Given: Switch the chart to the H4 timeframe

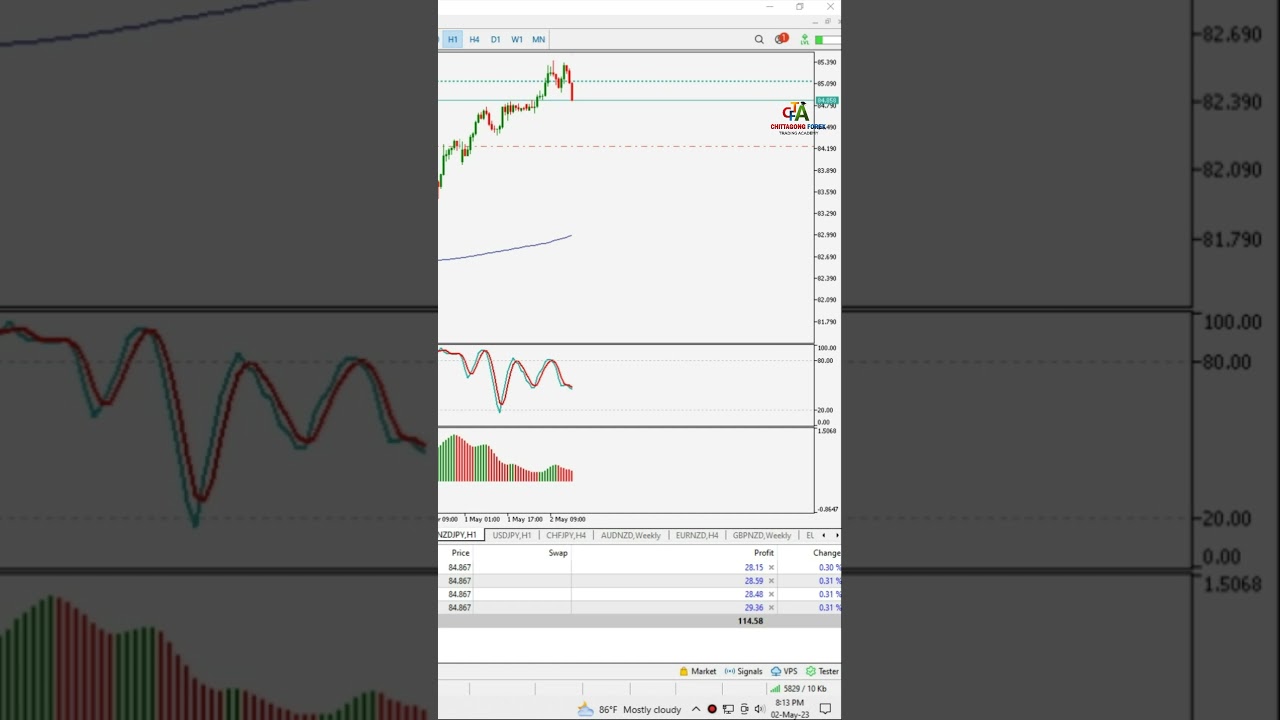Looking at the screenshot, I should pos(474,40).
